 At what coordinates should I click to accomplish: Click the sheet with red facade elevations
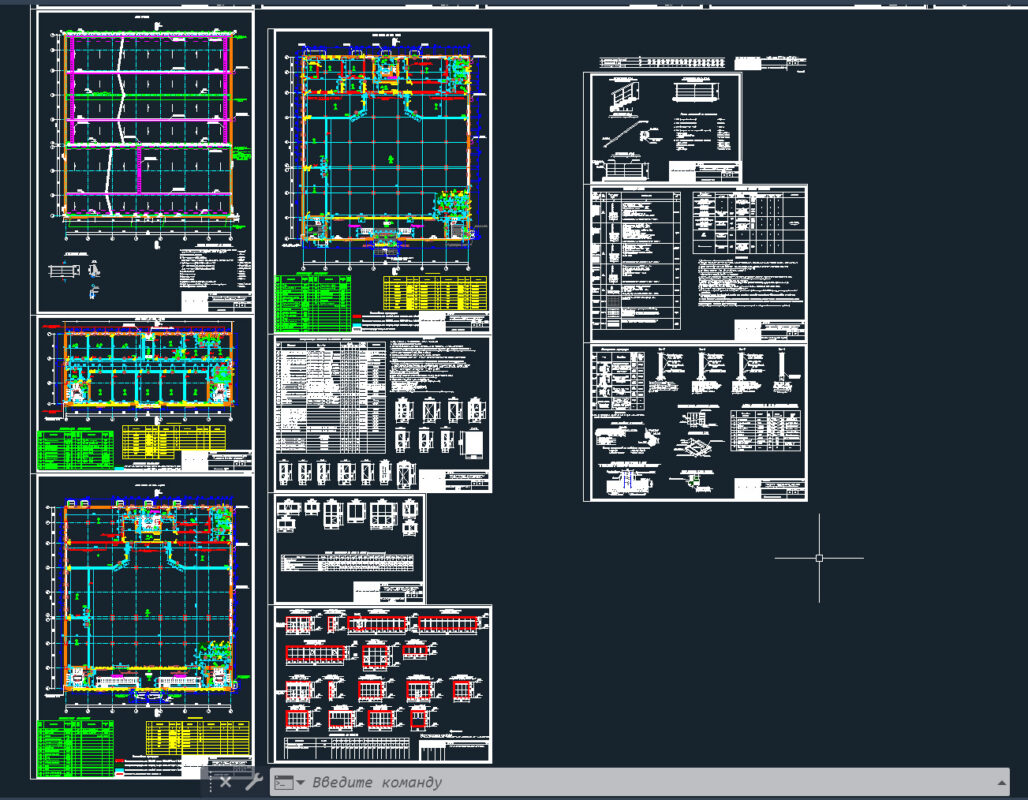(x=381, y=683)
